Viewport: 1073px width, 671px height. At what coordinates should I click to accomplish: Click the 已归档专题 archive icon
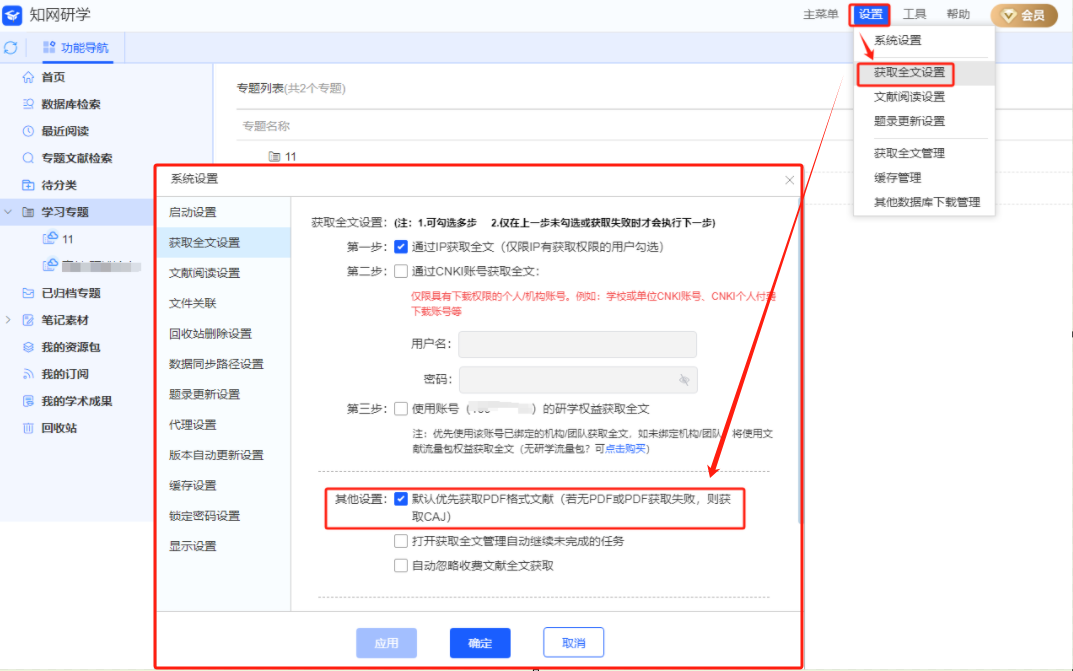coord(28,293)
